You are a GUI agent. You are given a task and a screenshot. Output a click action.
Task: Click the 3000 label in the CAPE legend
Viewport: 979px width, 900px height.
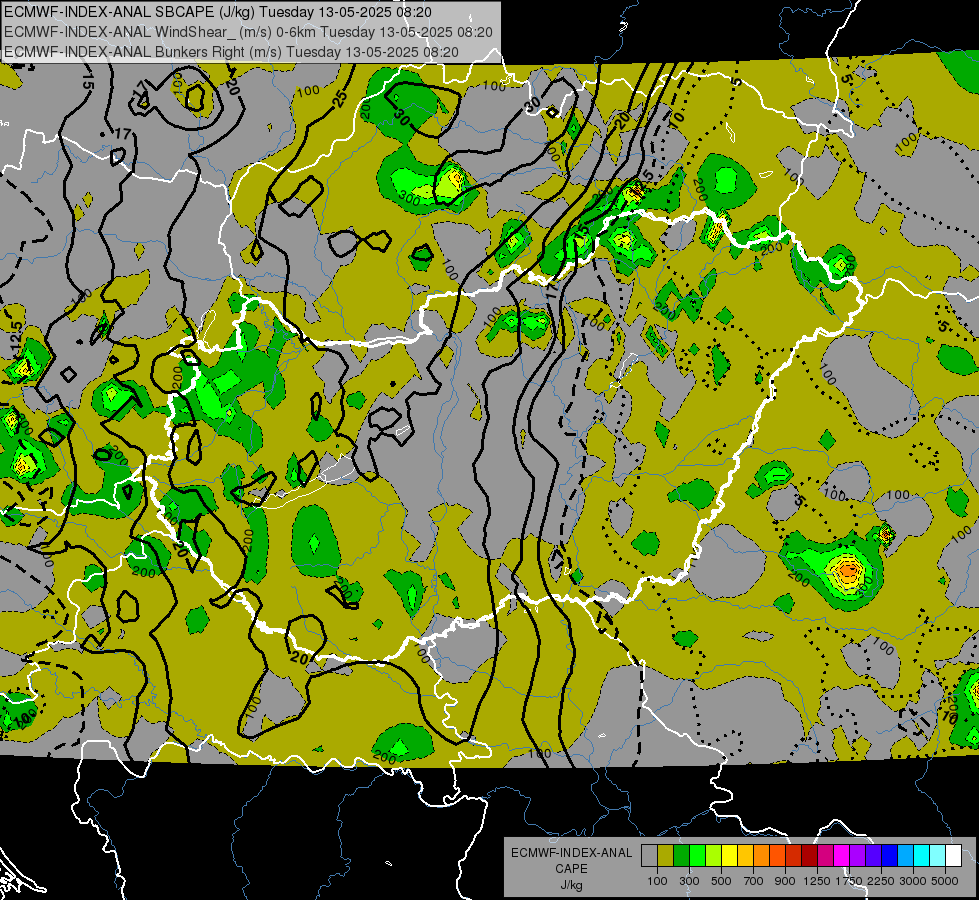[913, 881]
